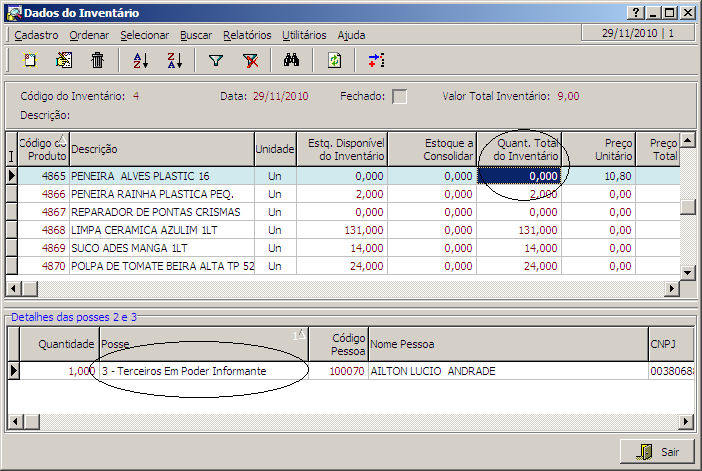Viewport: 702px width, 471px height.
Task: Select the selected 0,000 quantity cell of 4865
Action: (x=519, y=176)
